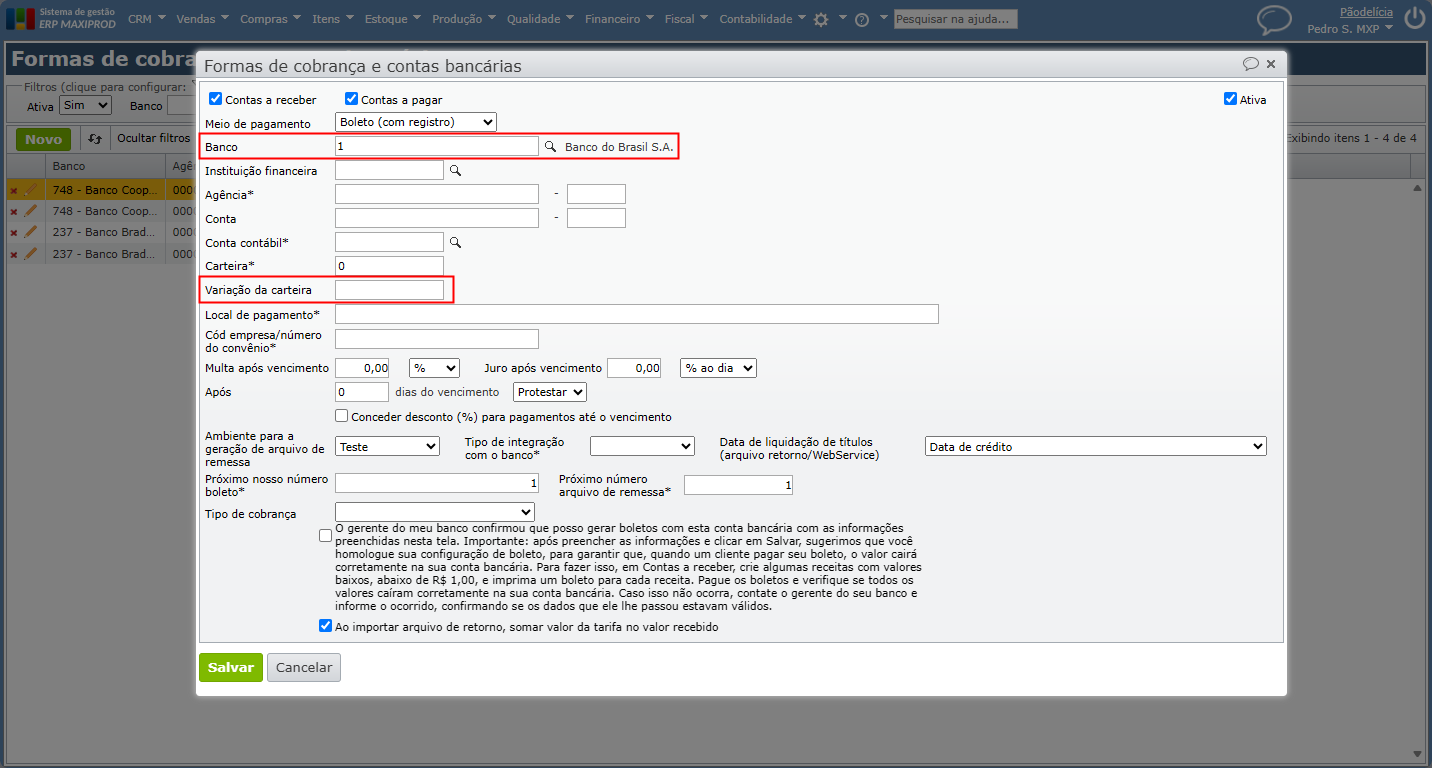Viewport: 1432px width, 768px height.
Task: Open Conta contábil lookup magnifier
Action: 455,242
